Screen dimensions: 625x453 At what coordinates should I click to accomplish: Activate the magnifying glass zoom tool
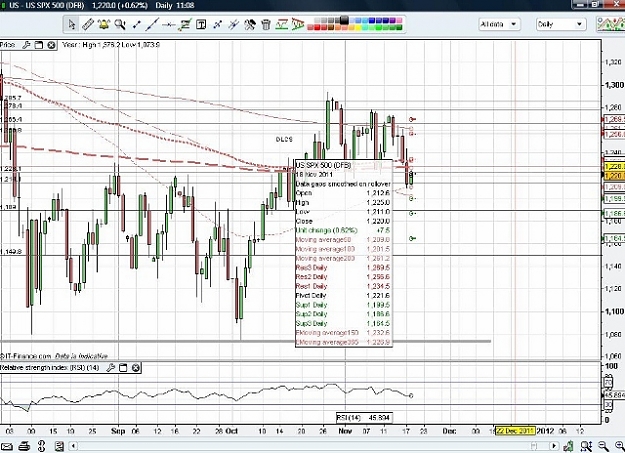(120, 24)
